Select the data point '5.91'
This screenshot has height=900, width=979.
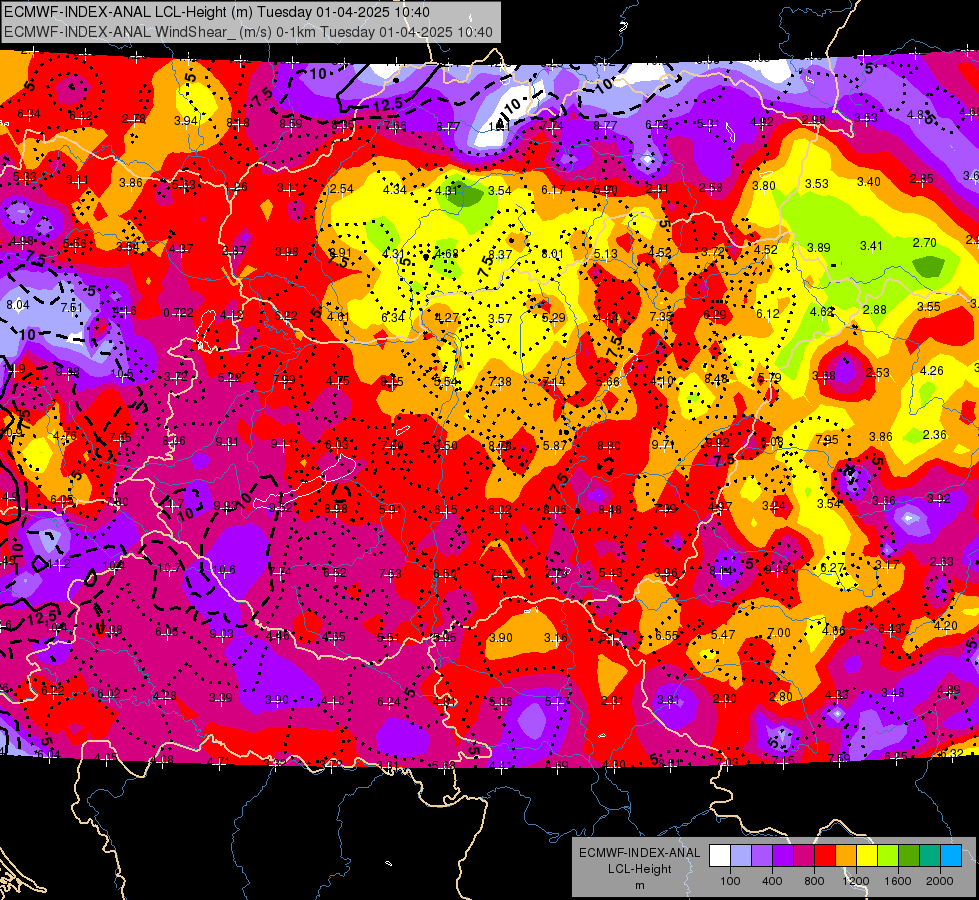390,510
